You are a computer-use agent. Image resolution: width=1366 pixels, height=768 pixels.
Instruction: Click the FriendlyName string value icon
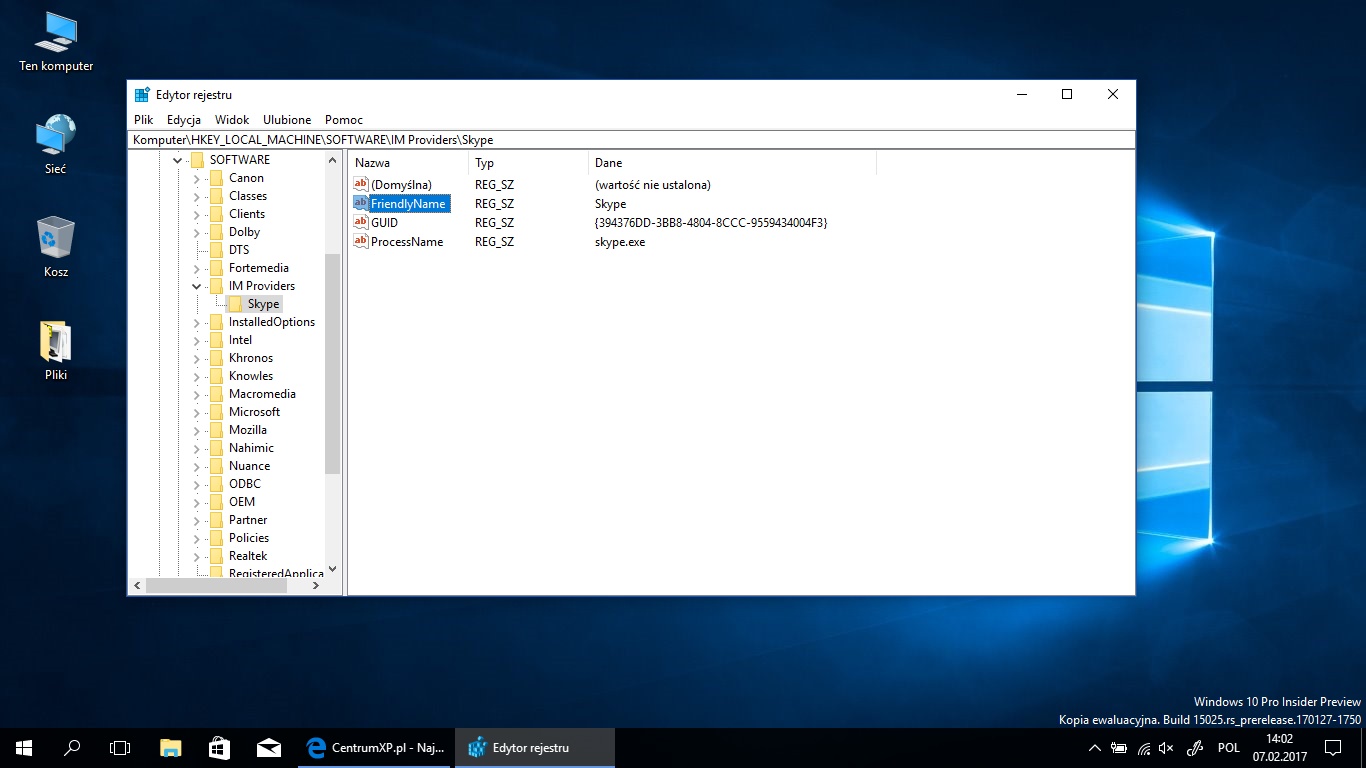[361, 203]
